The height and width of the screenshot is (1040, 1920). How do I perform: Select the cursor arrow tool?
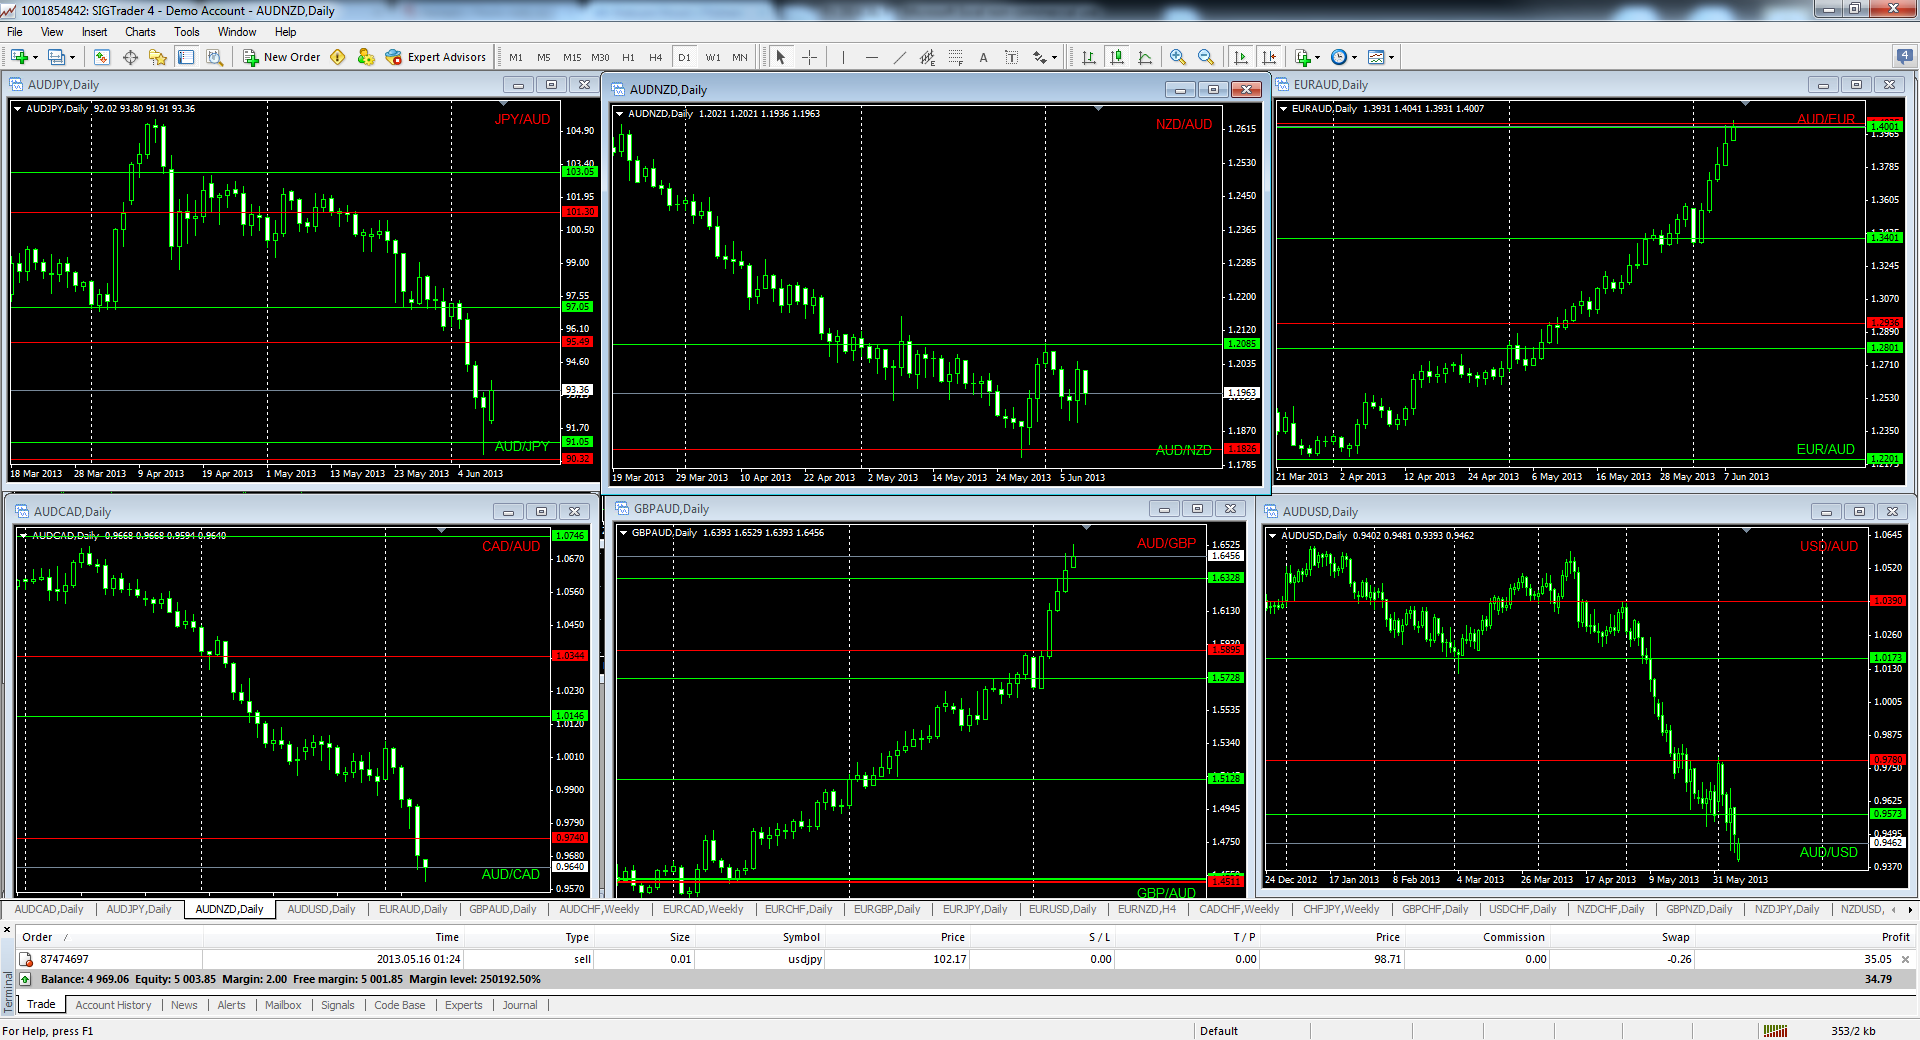click(x=781, y=57)
